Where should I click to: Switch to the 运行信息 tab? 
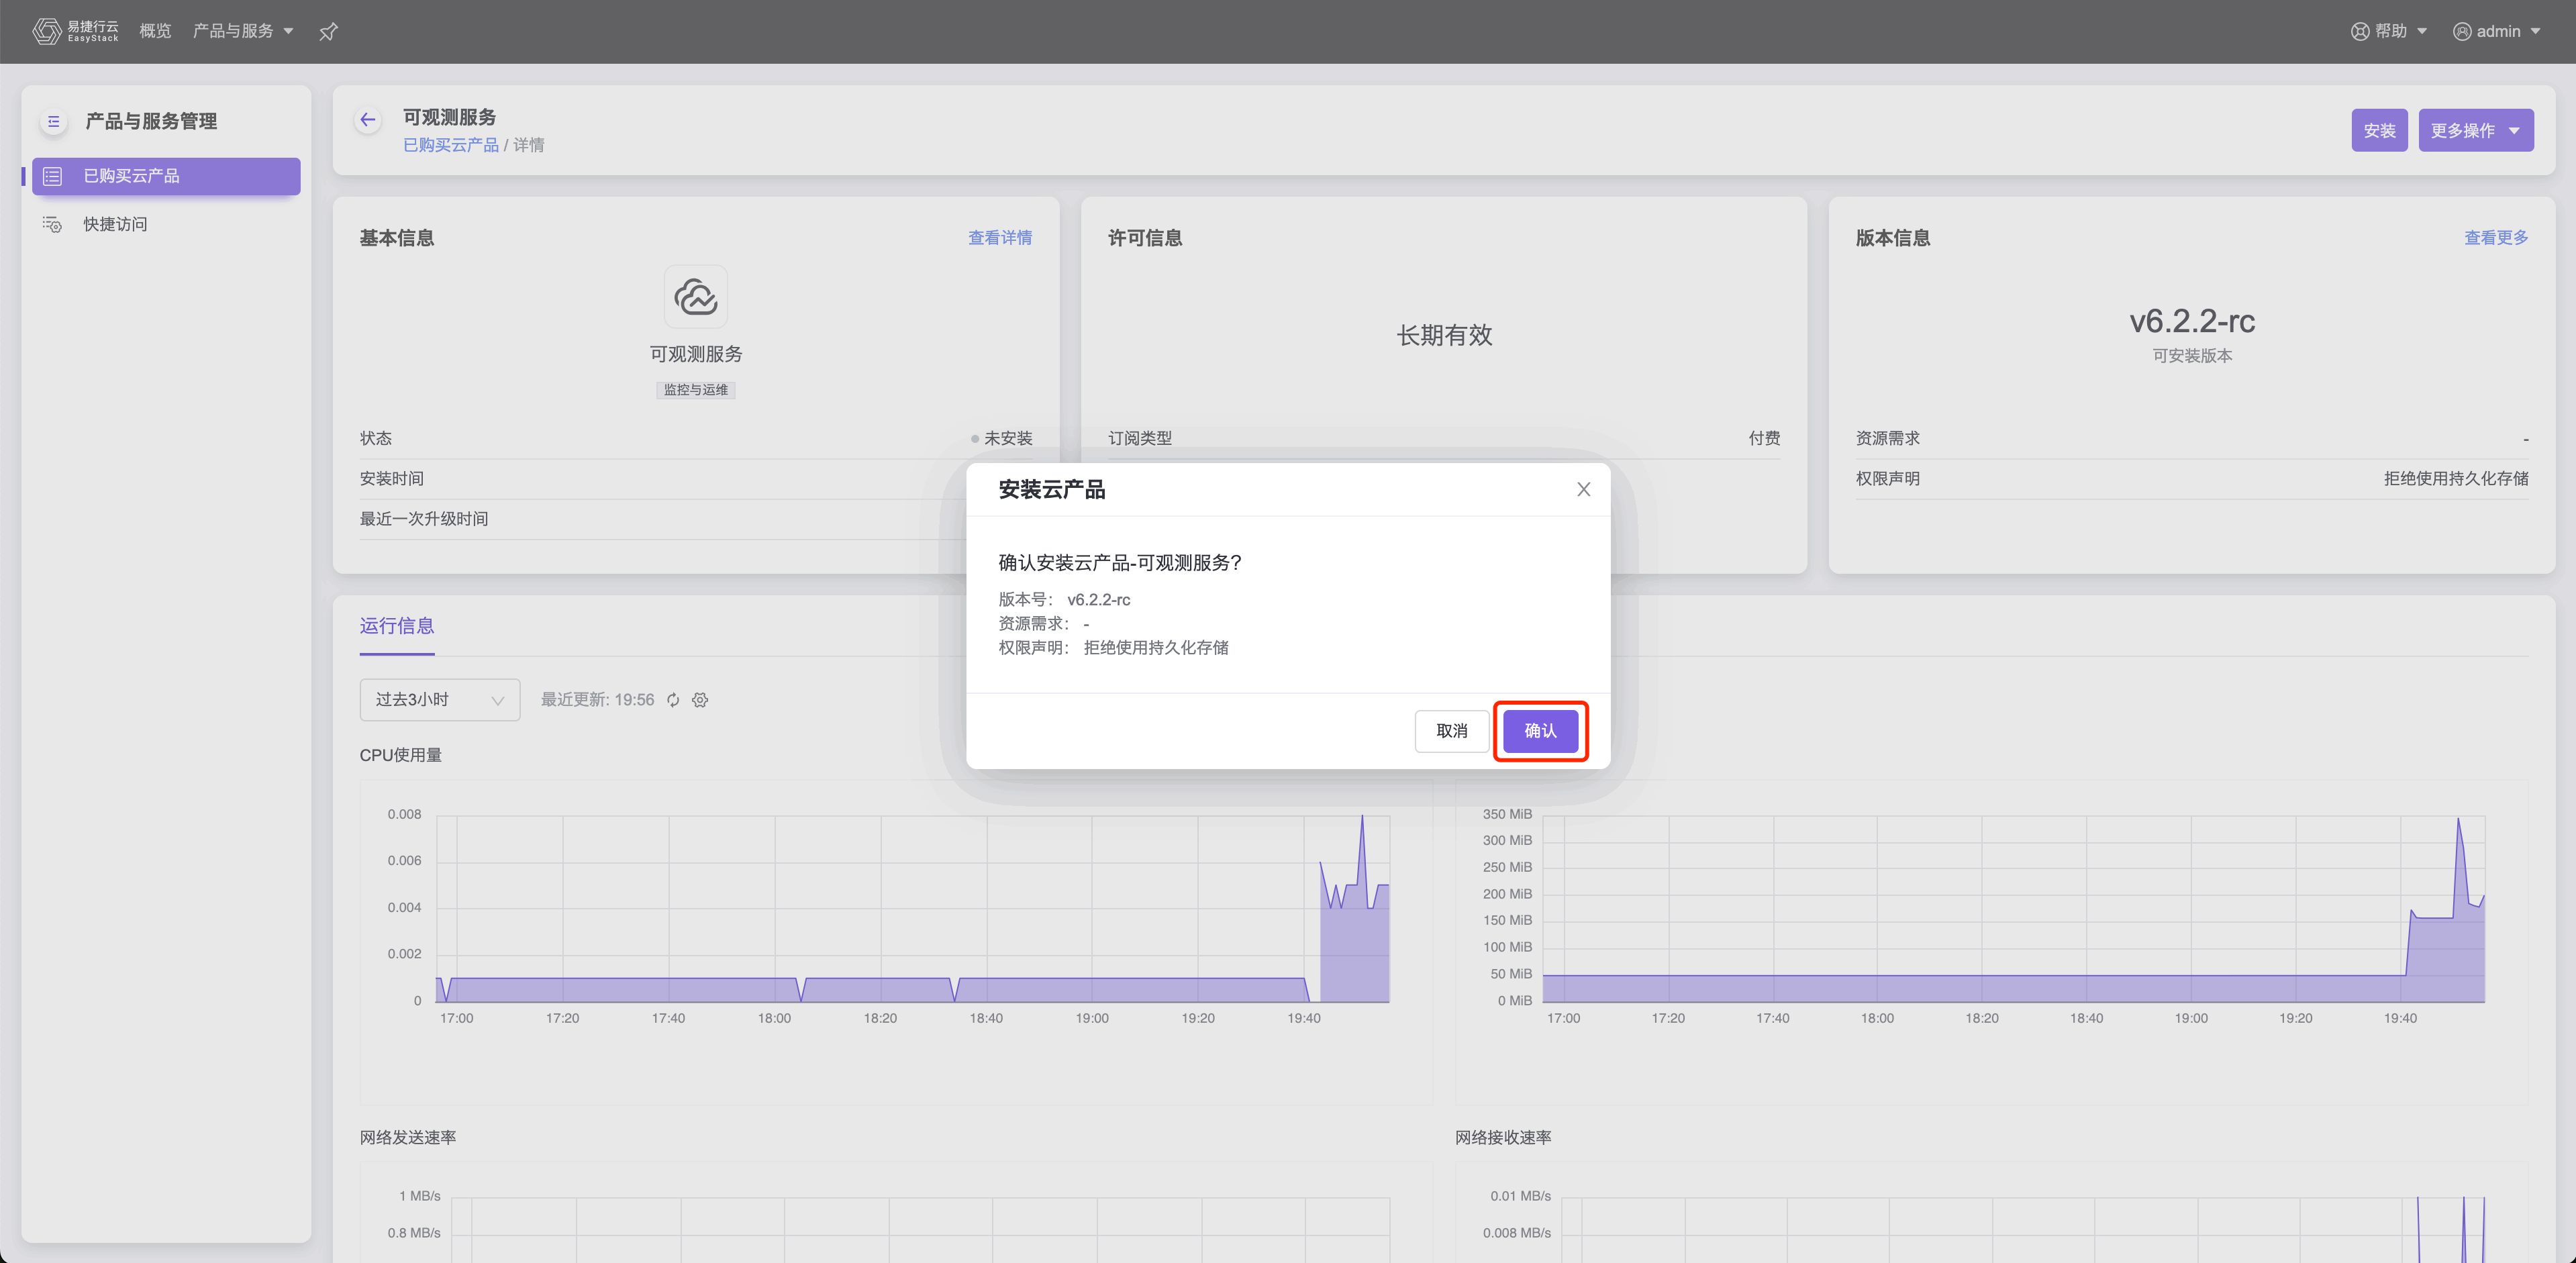(x=397, y=626)
